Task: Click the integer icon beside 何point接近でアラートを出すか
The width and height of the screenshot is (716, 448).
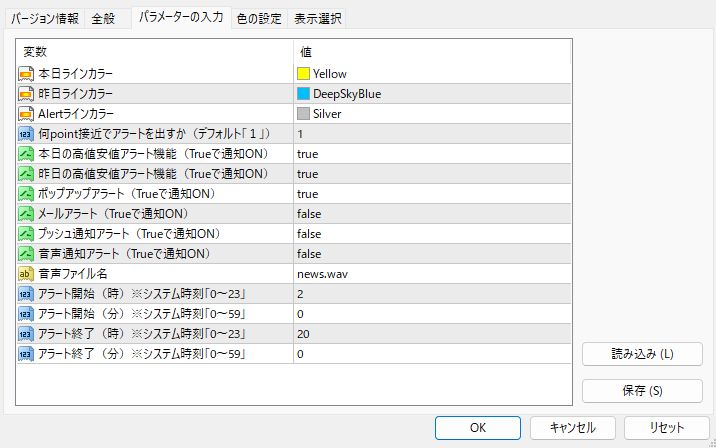Action: (x=27, y=134)
